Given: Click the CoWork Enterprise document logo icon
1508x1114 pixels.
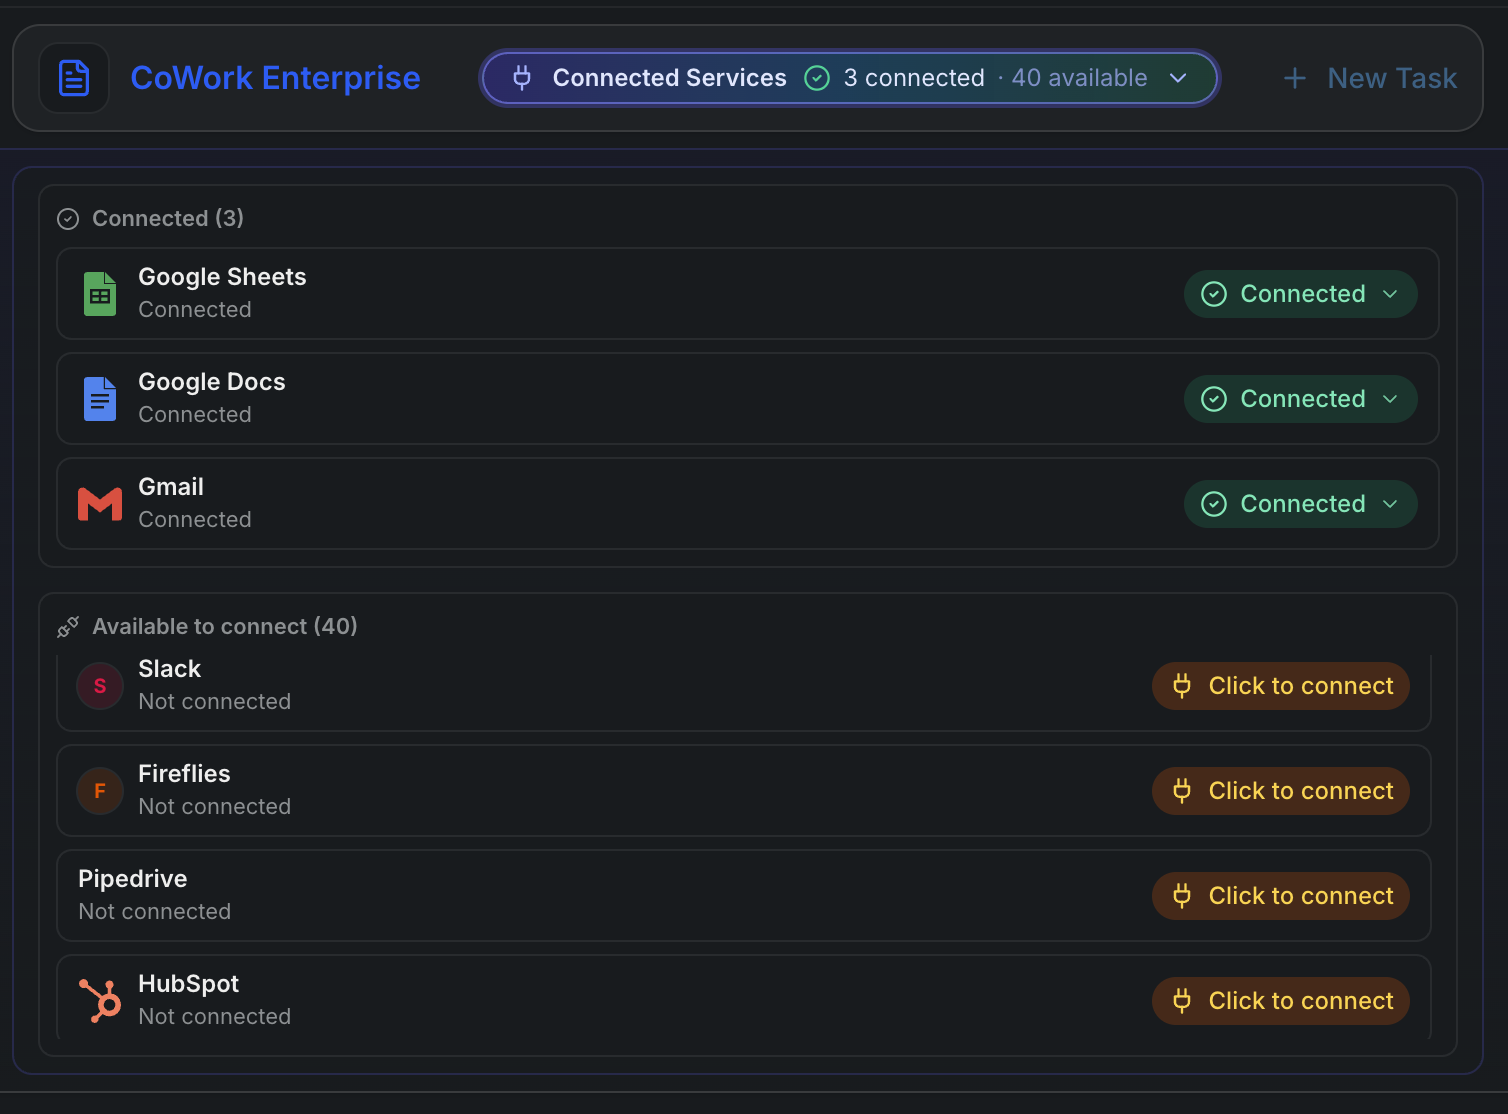Looking at the screenshot, I should [x=74, y=78].
